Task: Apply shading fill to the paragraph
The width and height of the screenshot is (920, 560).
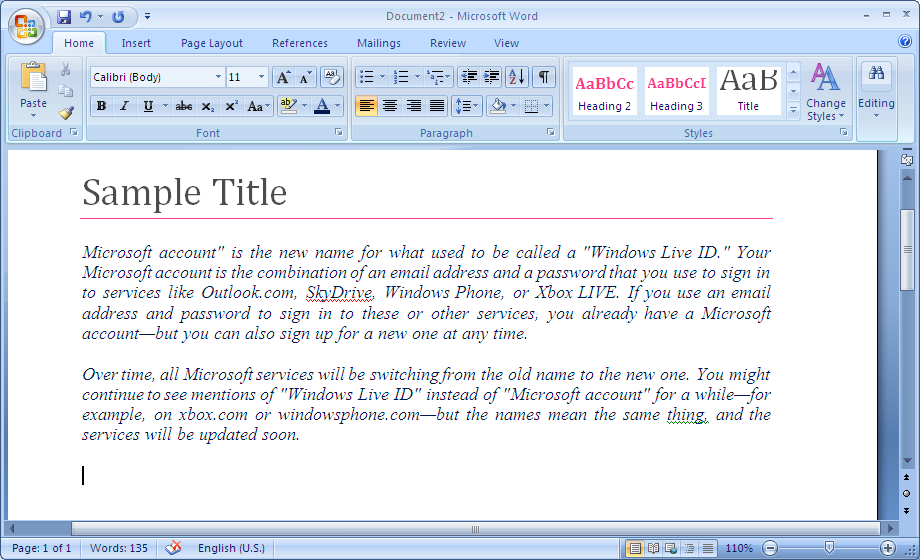Action: point(498,106)
